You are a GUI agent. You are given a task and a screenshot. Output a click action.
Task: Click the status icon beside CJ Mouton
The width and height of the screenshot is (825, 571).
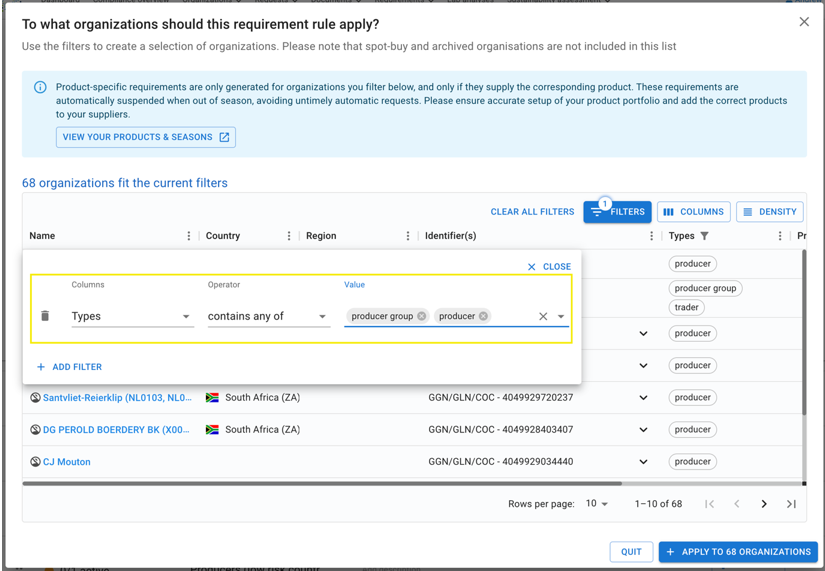click(x=35, y=462)
